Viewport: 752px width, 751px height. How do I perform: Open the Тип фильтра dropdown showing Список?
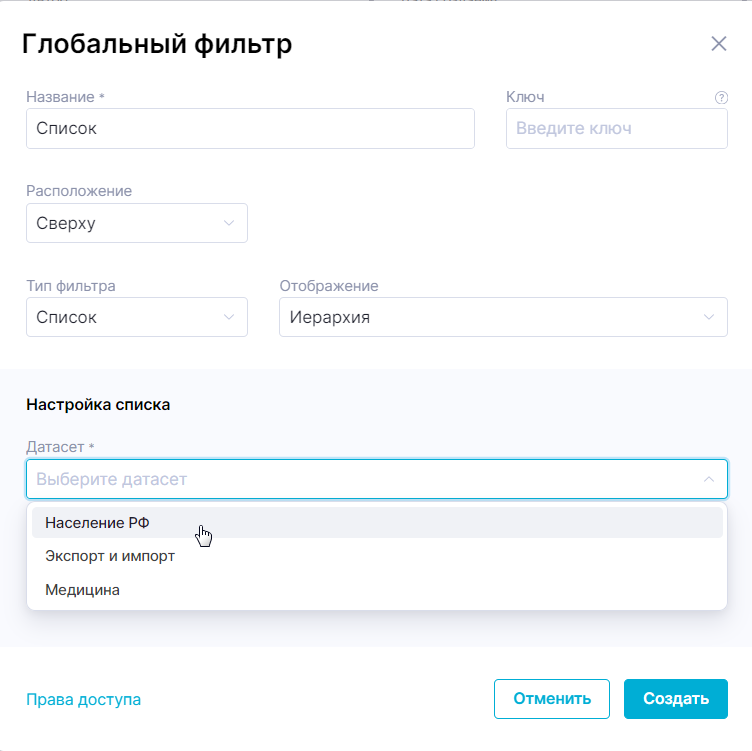[x=137, y=317]
